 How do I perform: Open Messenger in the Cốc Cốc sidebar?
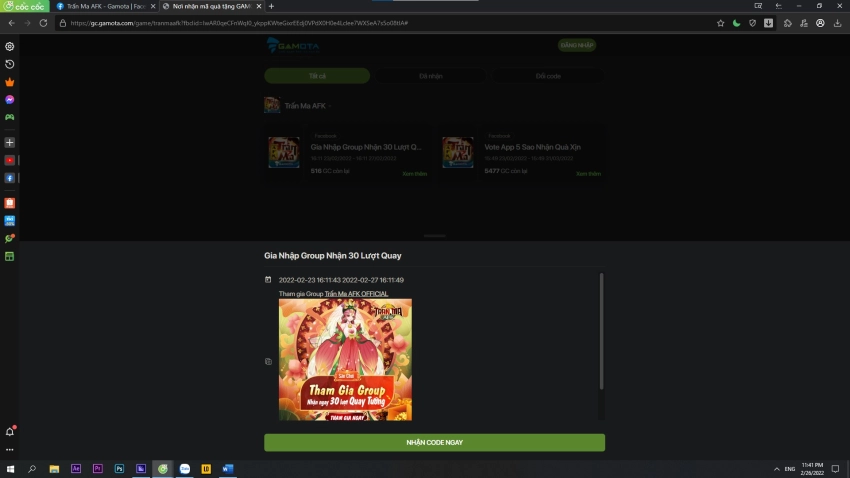pos(10,100)
